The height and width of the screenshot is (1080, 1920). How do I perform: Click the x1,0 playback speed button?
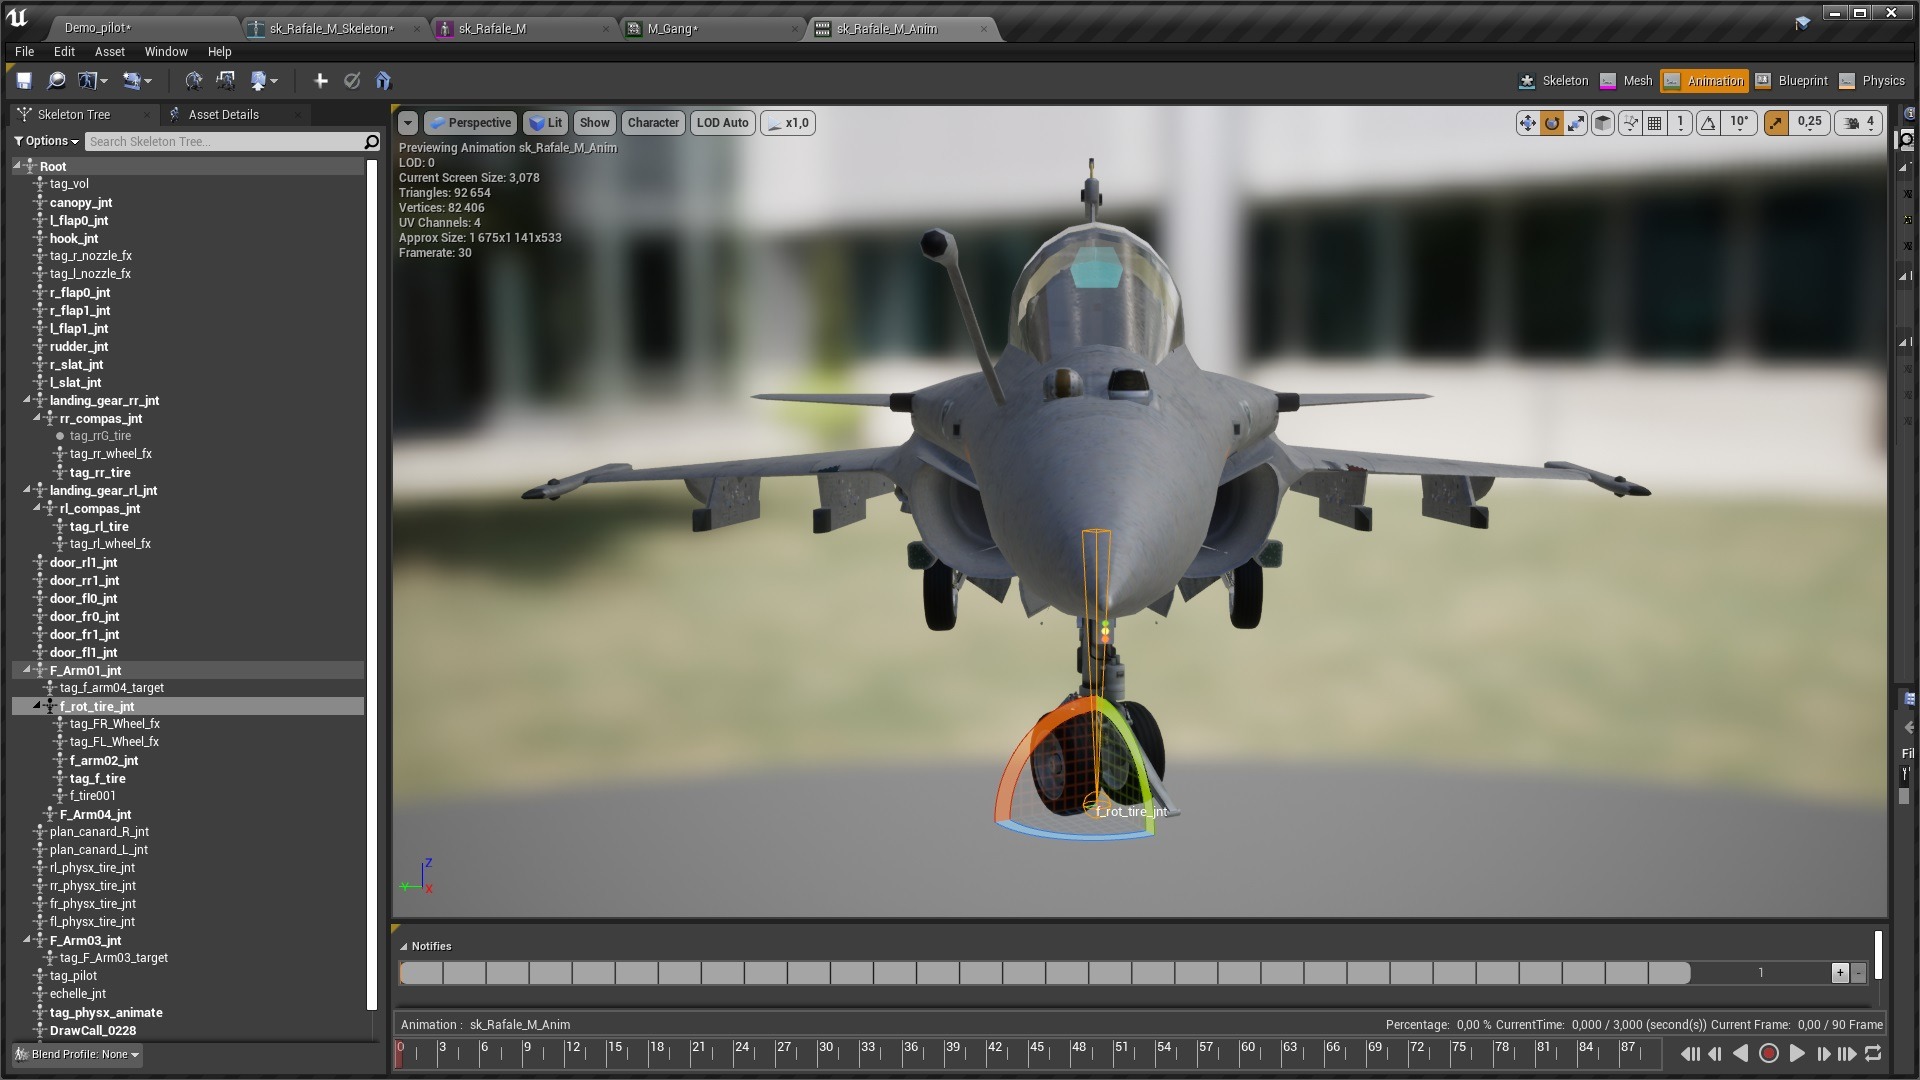click(788, 123)
